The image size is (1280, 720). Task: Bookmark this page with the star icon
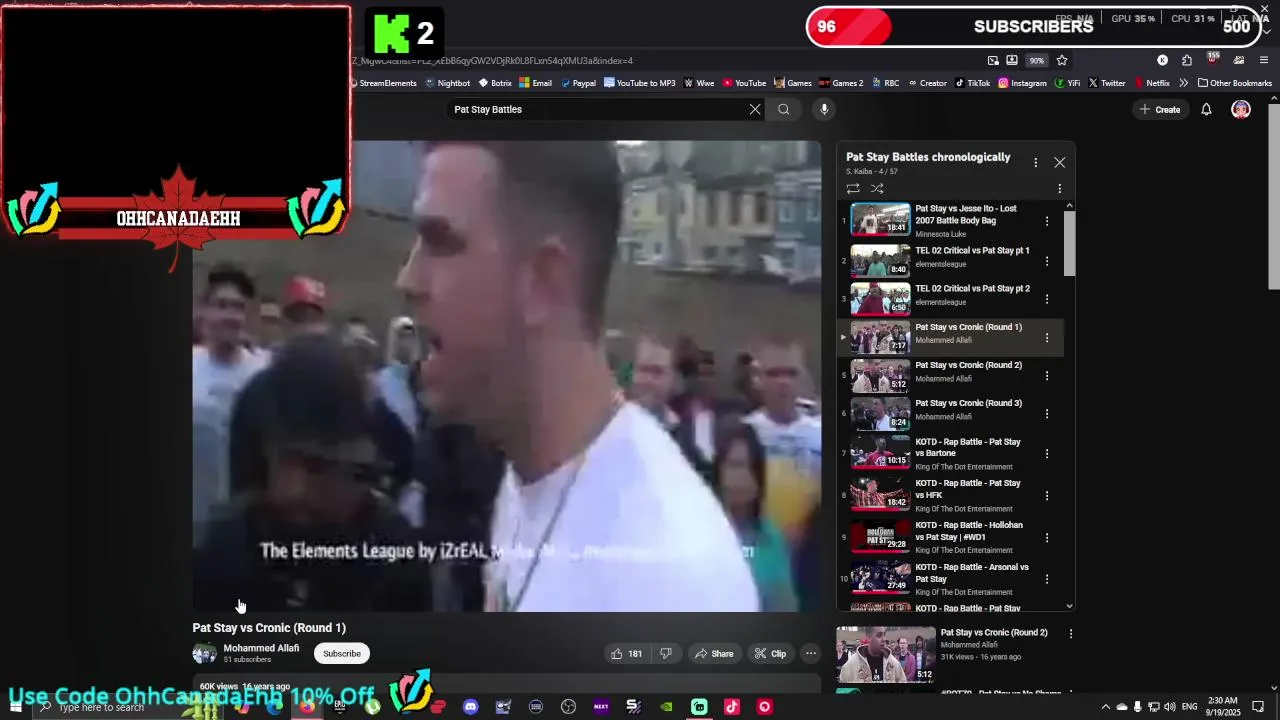pyautogui.click(x=1062, y=60)
